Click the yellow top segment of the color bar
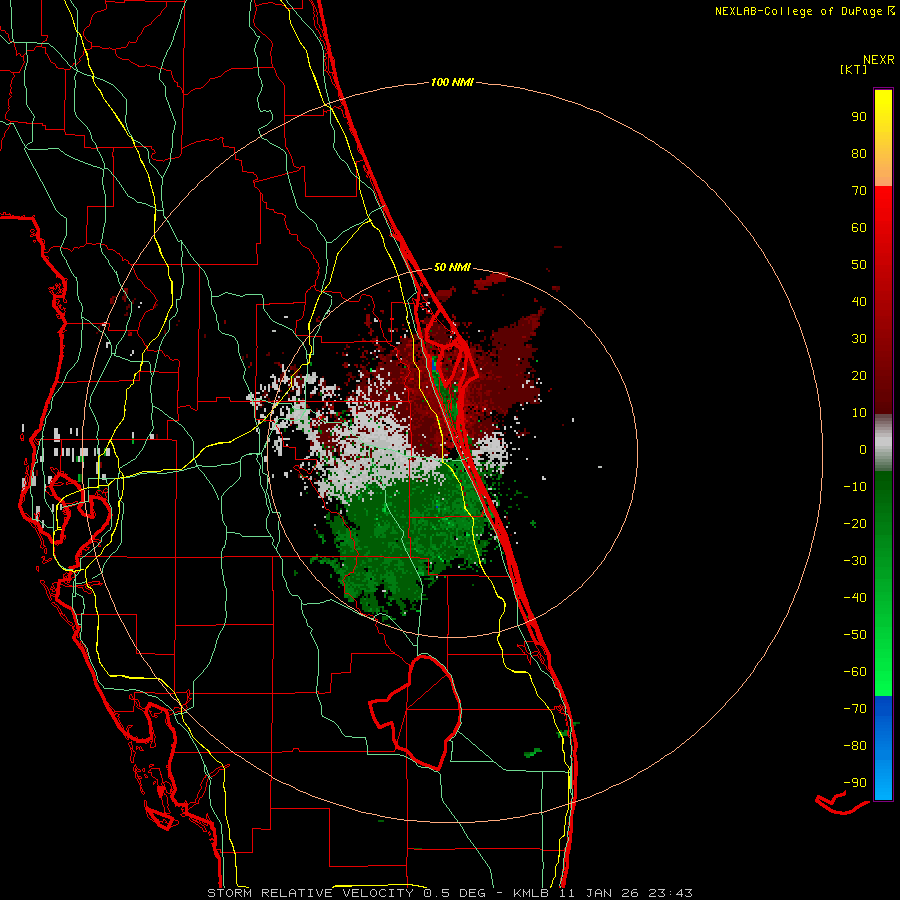The image size is (900, 900). [883, 138]
